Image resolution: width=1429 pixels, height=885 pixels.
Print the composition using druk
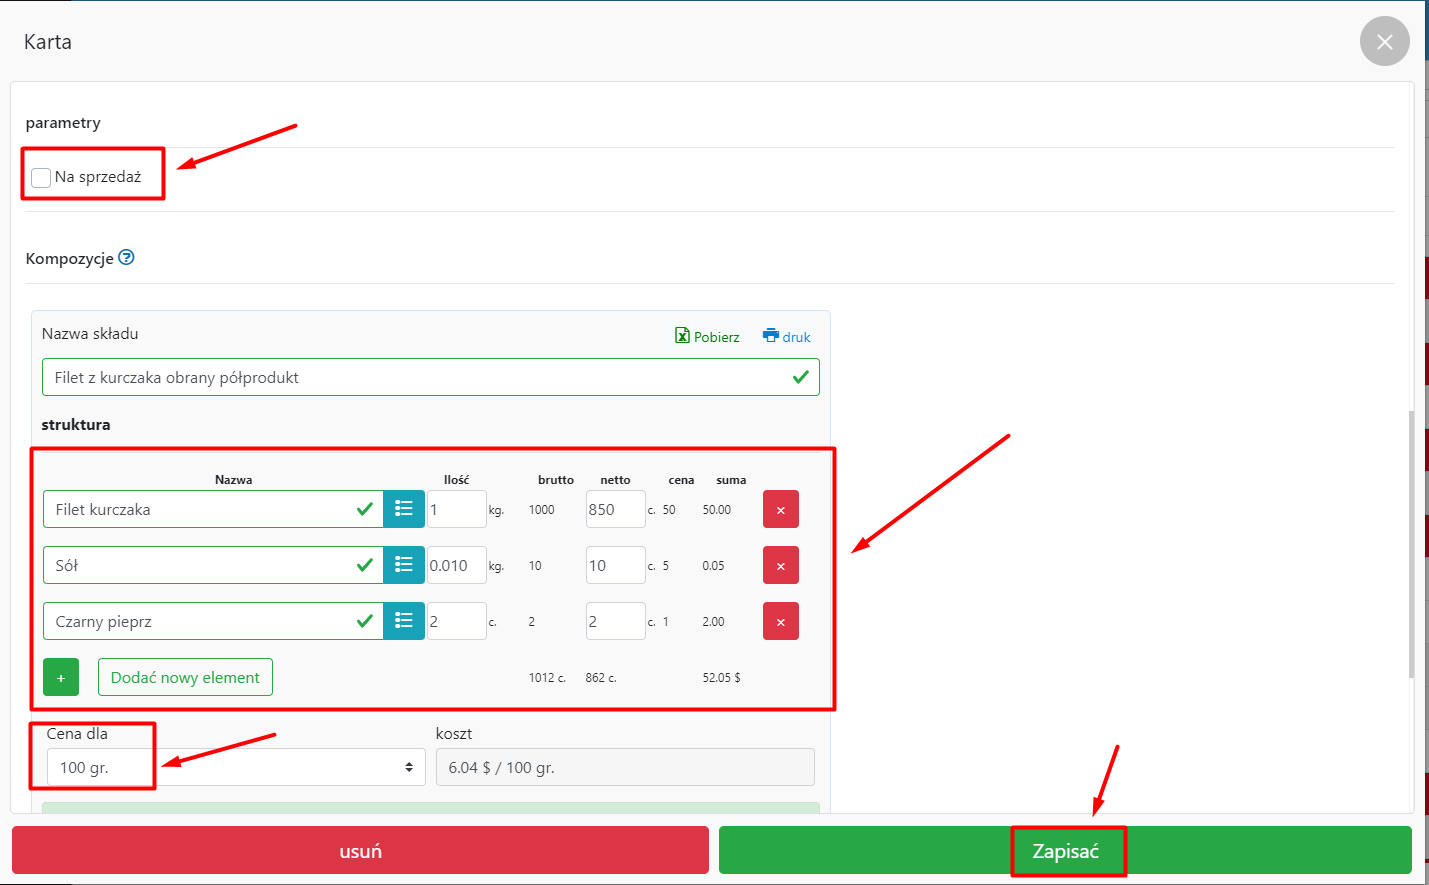tap(787, 337)
